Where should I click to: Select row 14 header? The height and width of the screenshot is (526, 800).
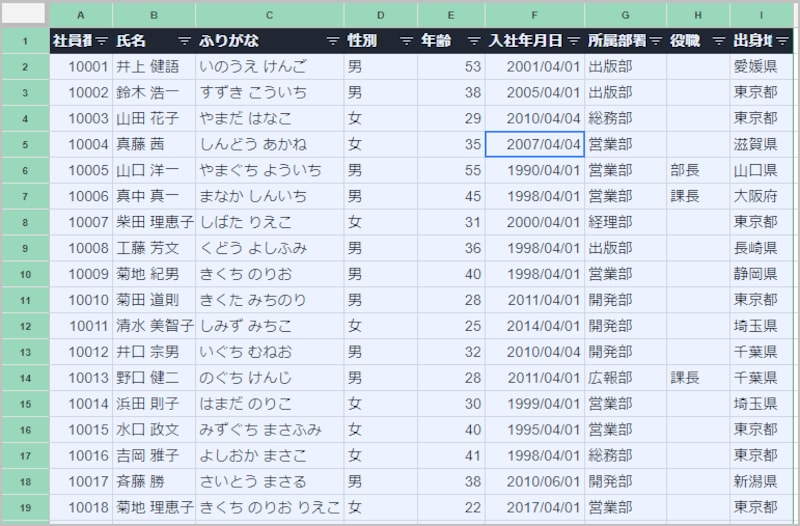(x=26, y=378)
